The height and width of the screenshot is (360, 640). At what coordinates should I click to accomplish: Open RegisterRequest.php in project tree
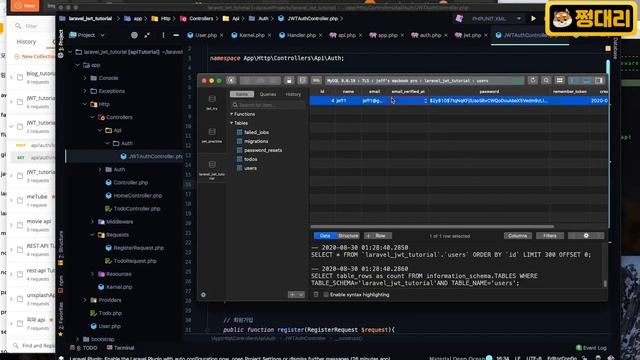(135, 248)
